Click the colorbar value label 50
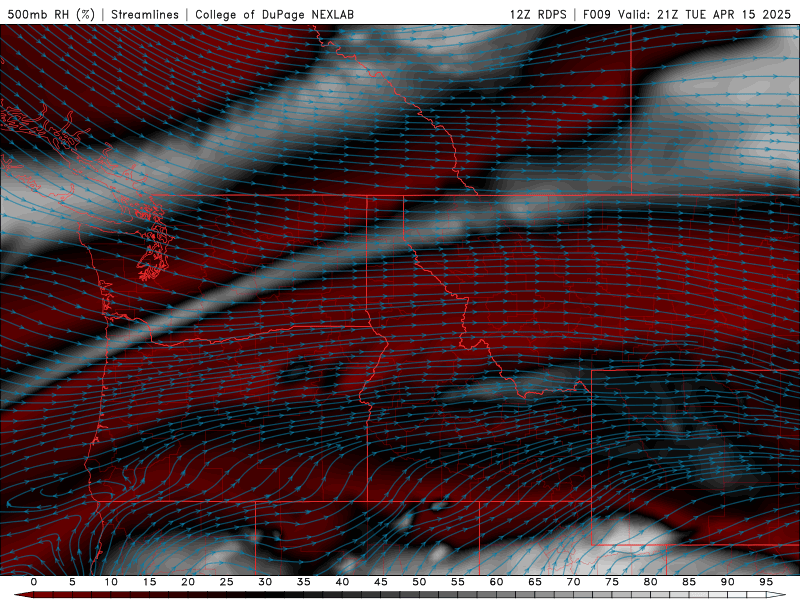 [x=419, y=582]
